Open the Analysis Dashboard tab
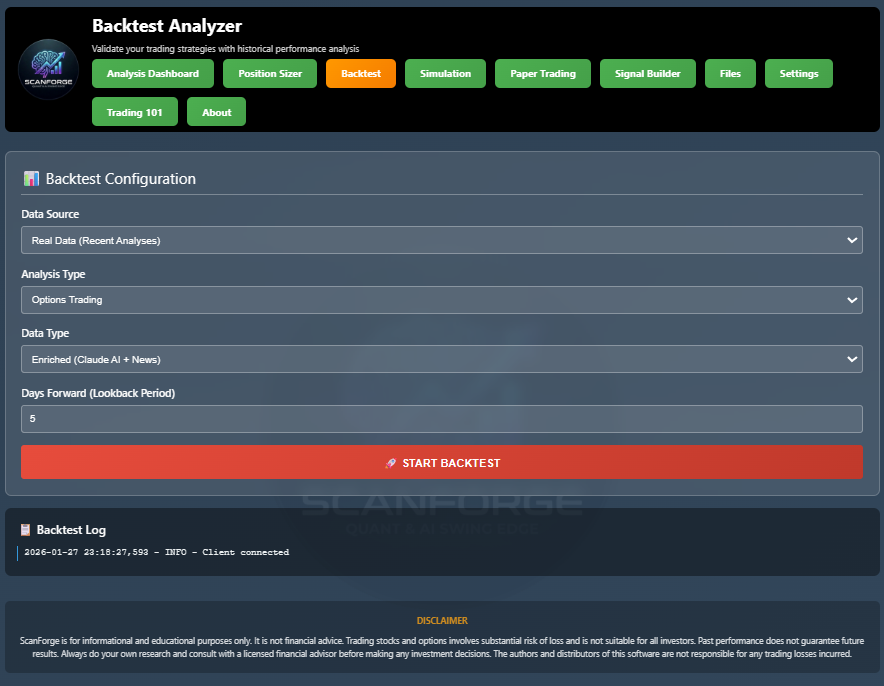Viewport: 884px width, 686px height. tap(153, 73)
